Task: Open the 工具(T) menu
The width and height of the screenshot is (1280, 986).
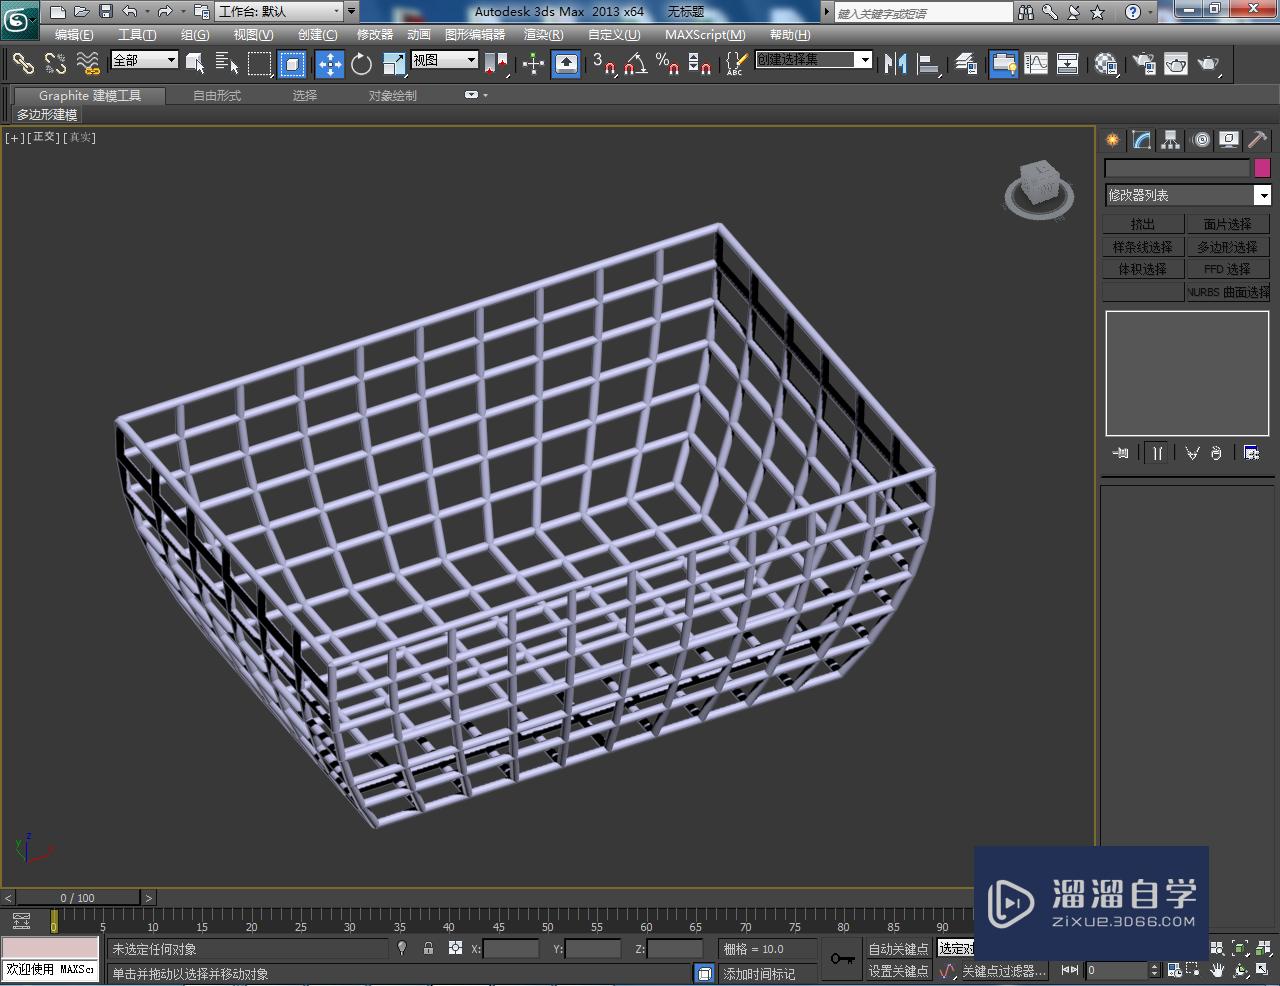Action: [137, 34]
